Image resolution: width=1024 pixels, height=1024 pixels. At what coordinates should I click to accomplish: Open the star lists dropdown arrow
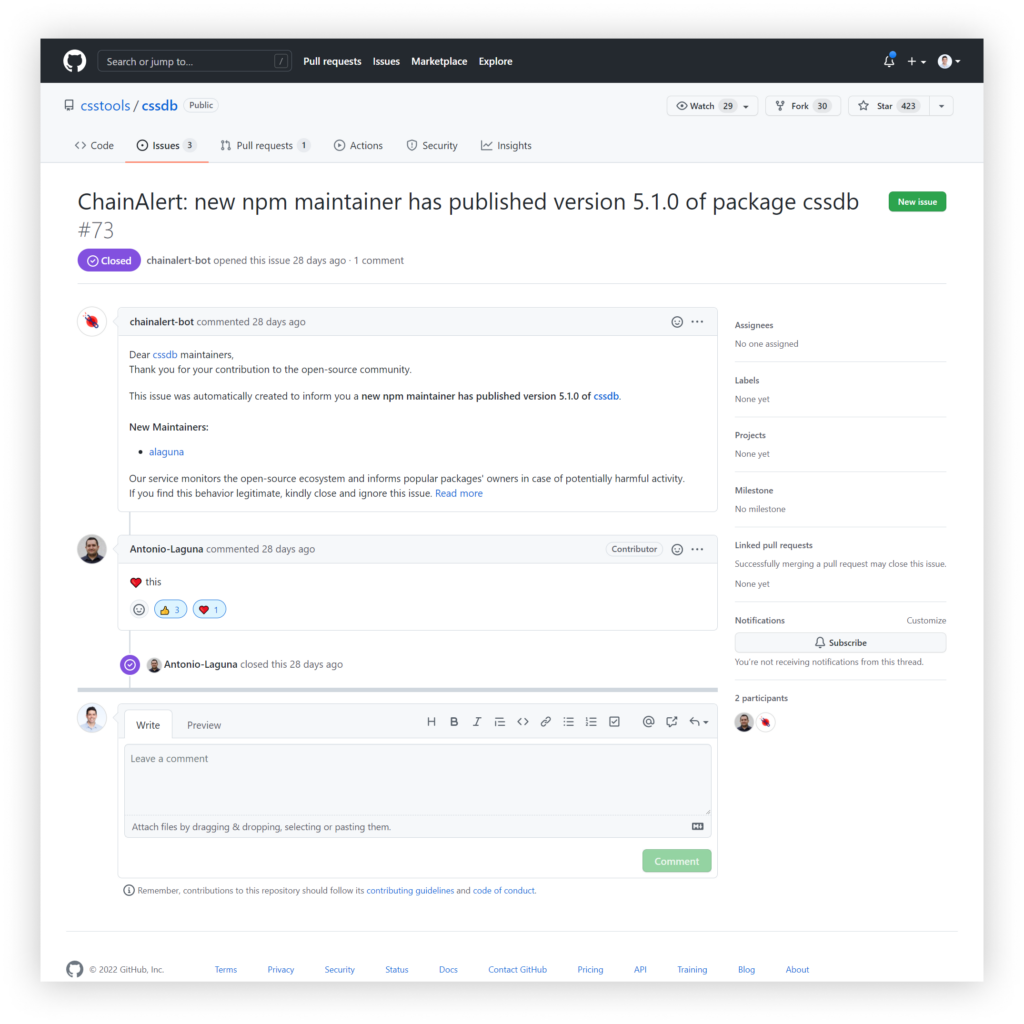point(941,106)
